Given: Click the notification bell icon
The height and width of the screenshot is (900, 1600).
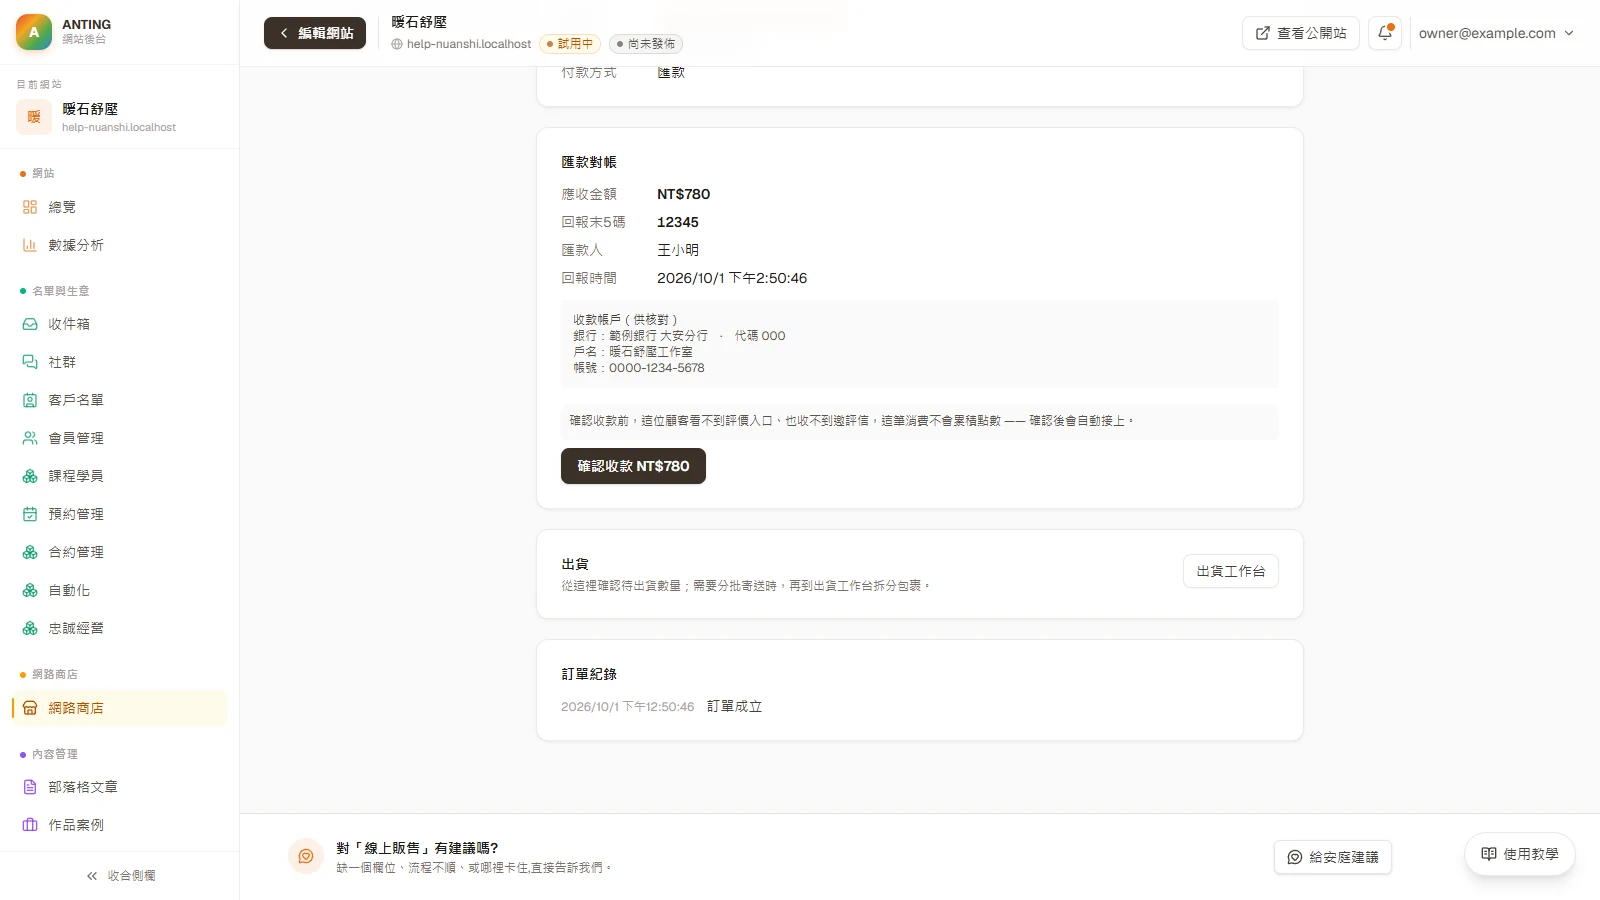Looking at the screenshot, I should point(1385,33).
